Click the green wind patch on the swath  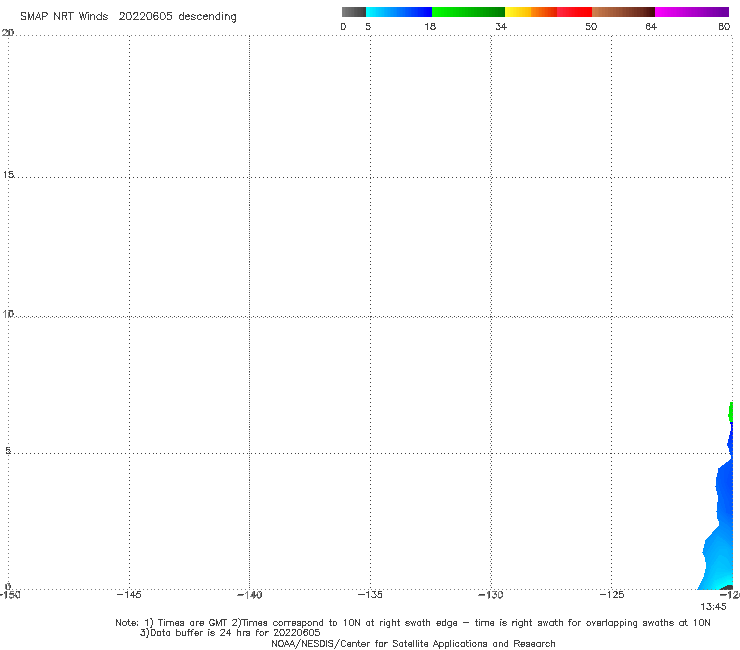pyautogui.click(x=731, y=412)
